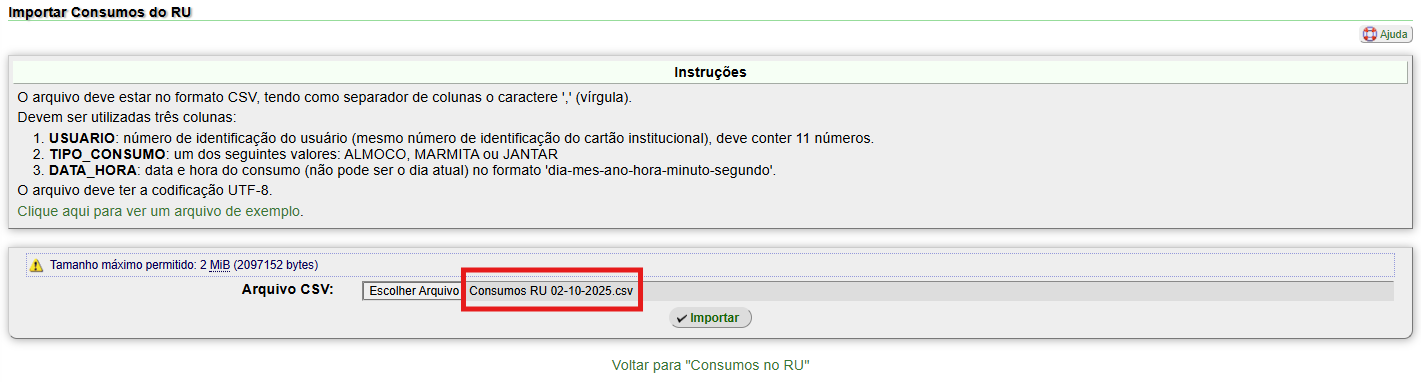Open the example file link
The height and width of the screenshot is (382, 1421).
pos(160,212)
